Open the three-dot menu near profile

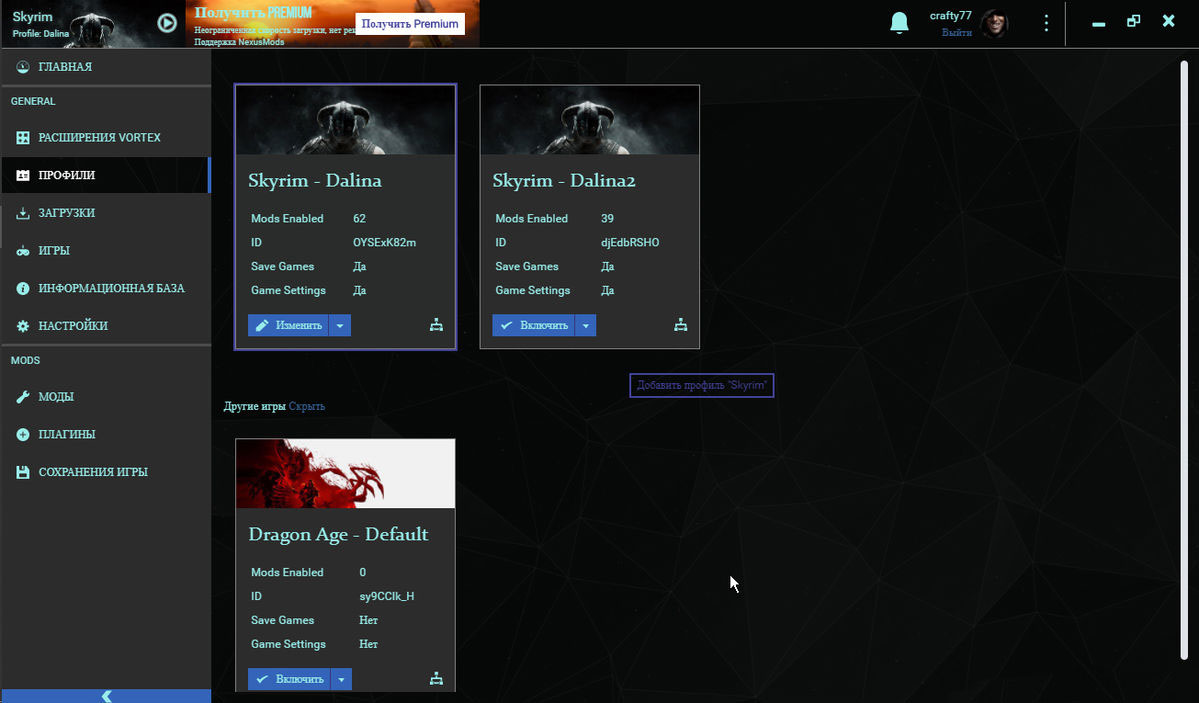(x=1046, y=23)
